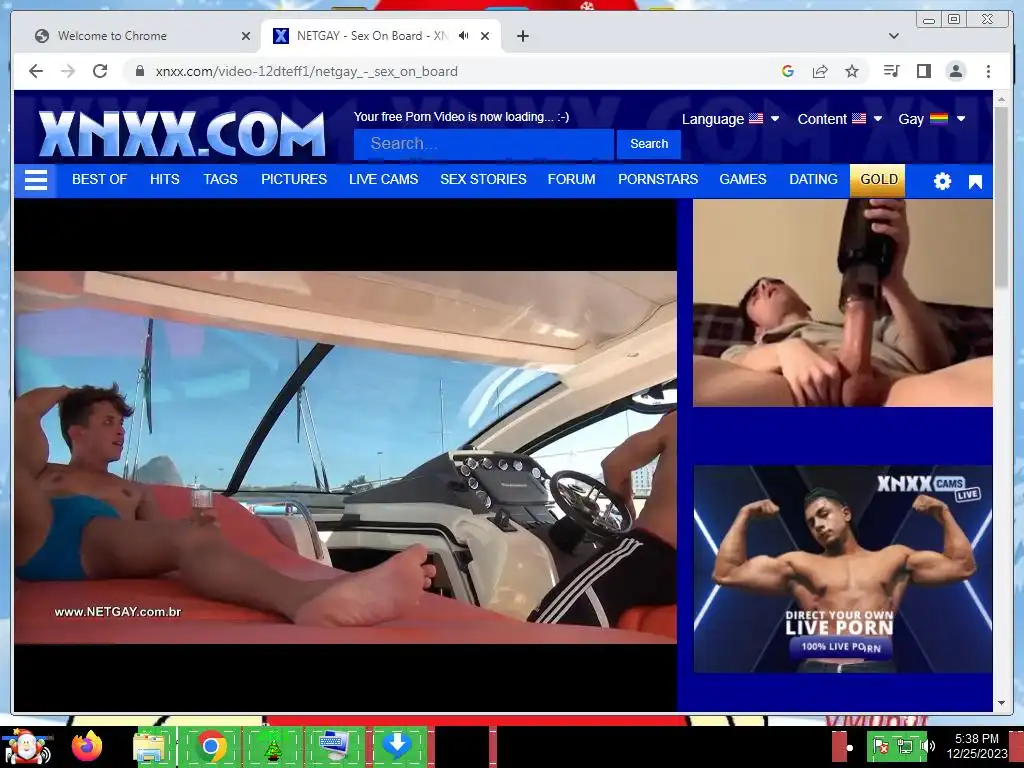Open a new browser tab
The image size is (1024, 768).
[x=522, y=36]
